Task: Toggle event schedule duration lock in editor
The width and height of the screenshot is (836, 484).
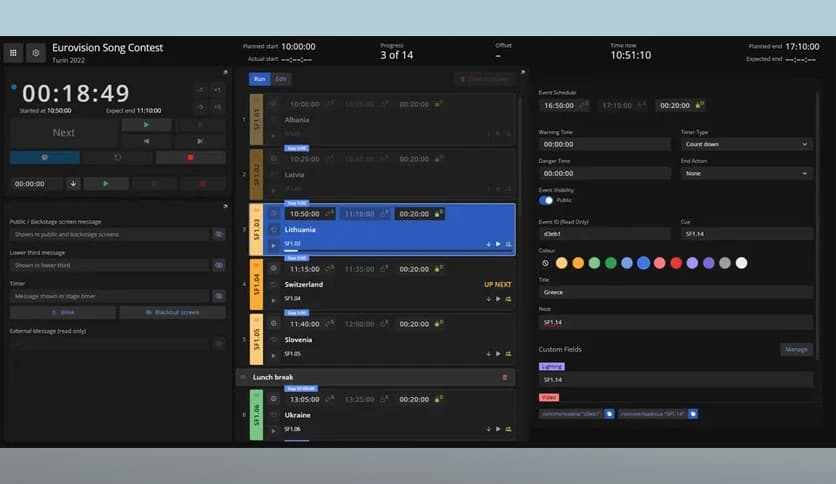Action: pos(700,105)
